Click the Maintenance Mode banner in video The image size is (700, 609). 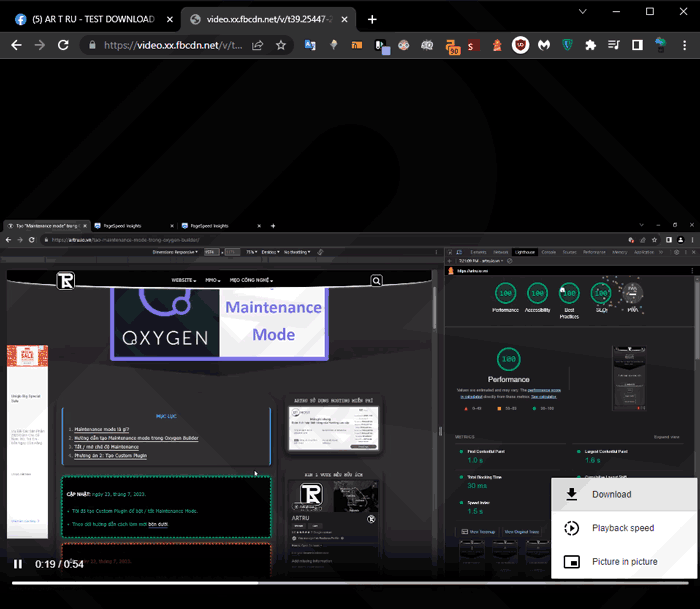[x=219, y=324]
